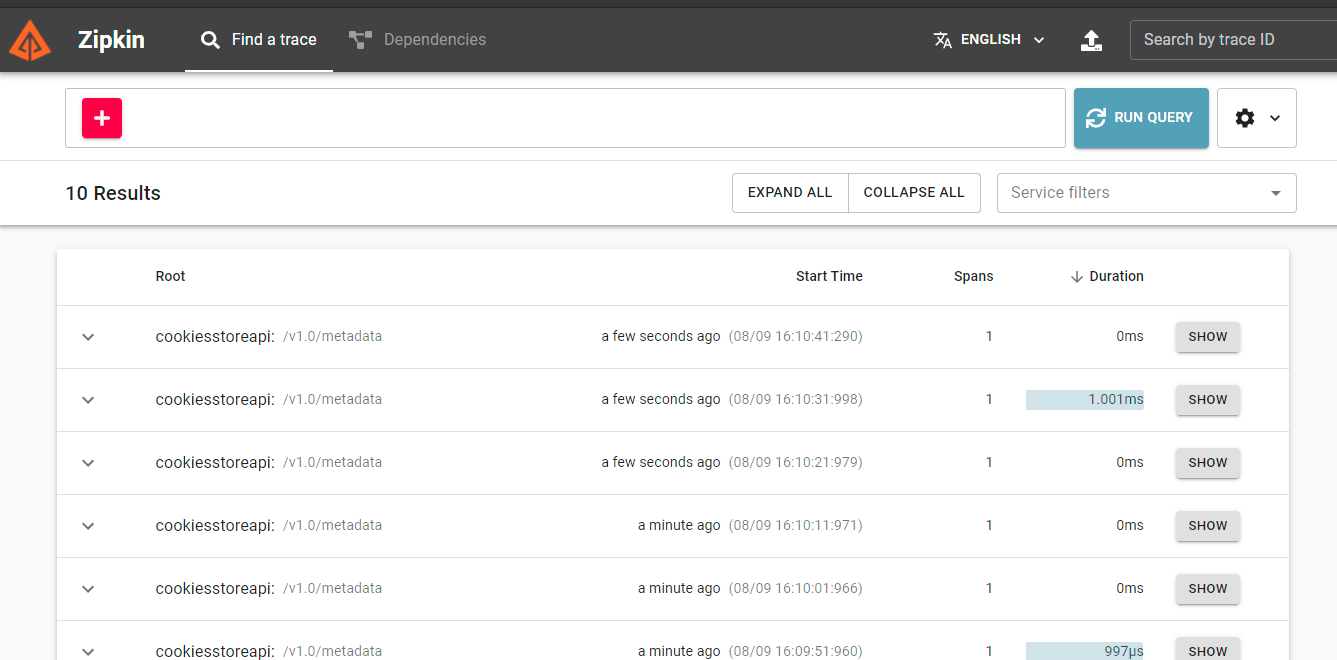The width and height of the screenshot is (1337, 660).
Task: Click the translate language icon
Action: pyautogui.click(x=942, y=40)
